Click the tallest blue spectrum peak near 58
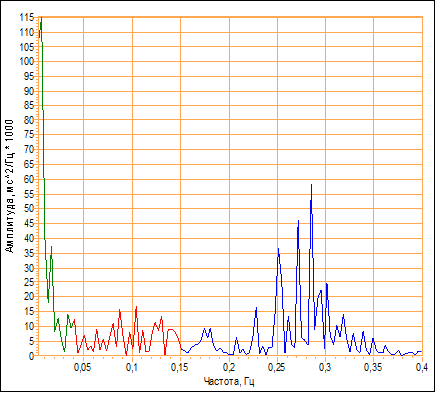This screenshot has width=436, height=393. 311,185
